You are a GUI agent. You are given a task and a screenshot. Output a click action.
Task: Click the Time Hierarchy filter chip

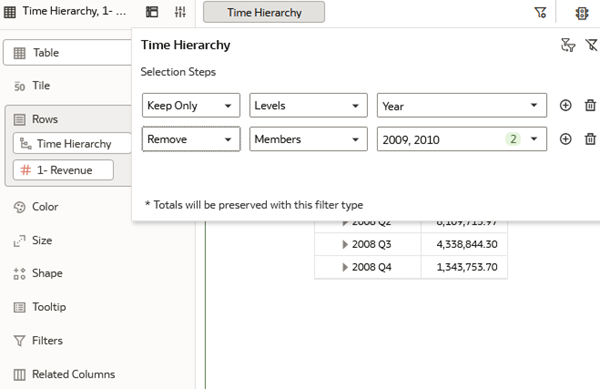pyautogui.click(x=264, y=12)
